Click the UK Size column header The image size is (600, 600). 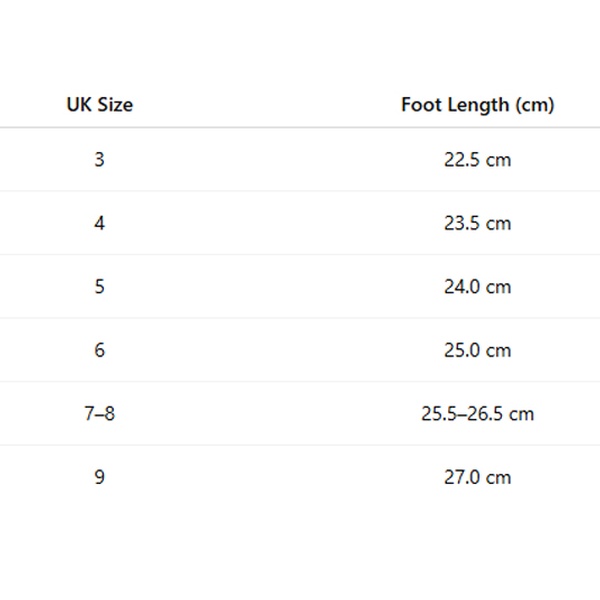tap(99, 104)
